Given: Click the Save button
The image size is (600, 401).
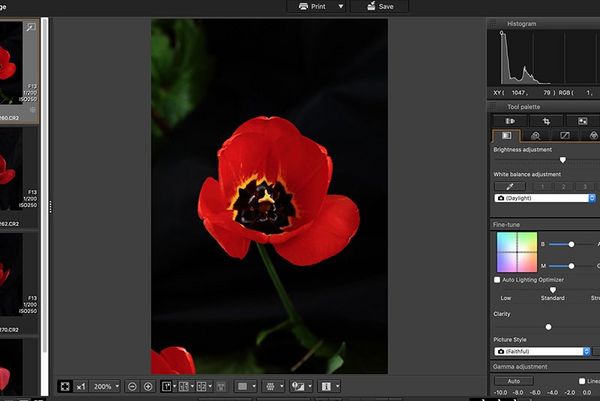Looking at the screenshot, I should click(x=380, y=7).
